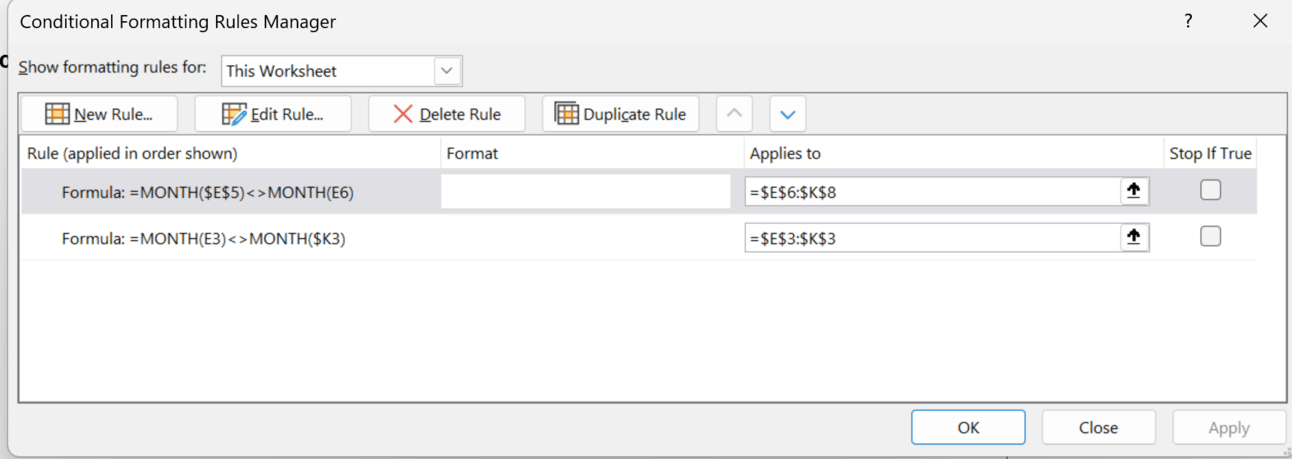The height and width of the screenshot is (459, 1292).
Task: Select the MONTH(E3)<>MONTH($K3) rule row
Action: click(x=639, y=237)
